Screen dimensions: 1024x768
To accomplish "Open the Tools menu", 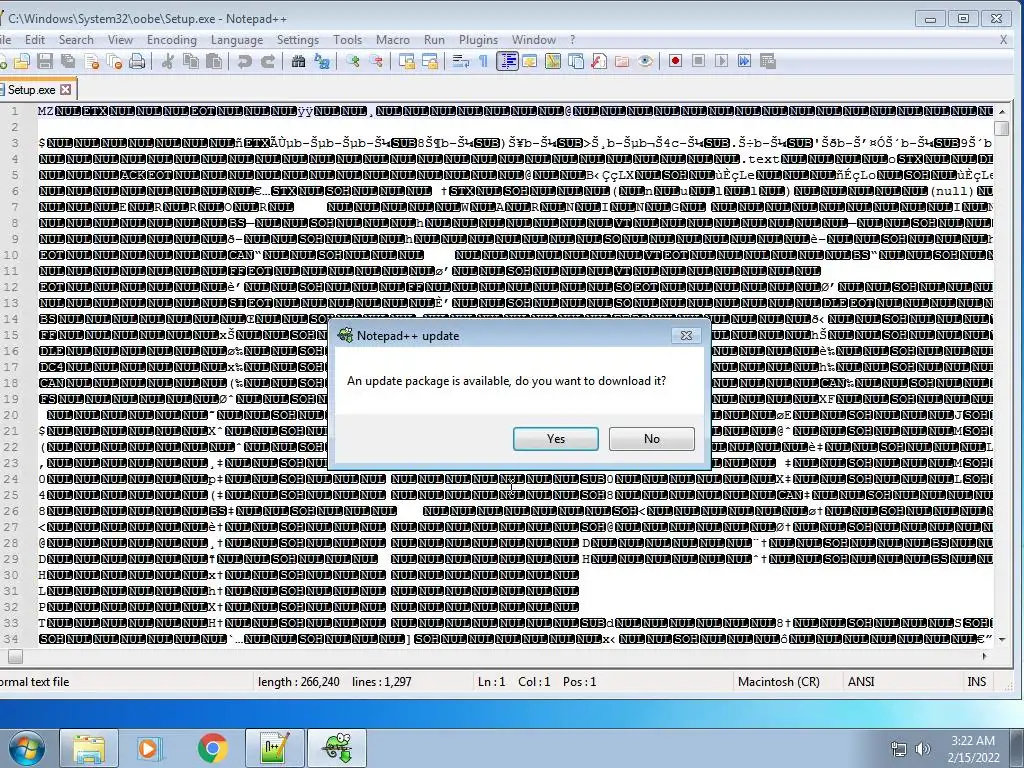I will click(347, 40).
